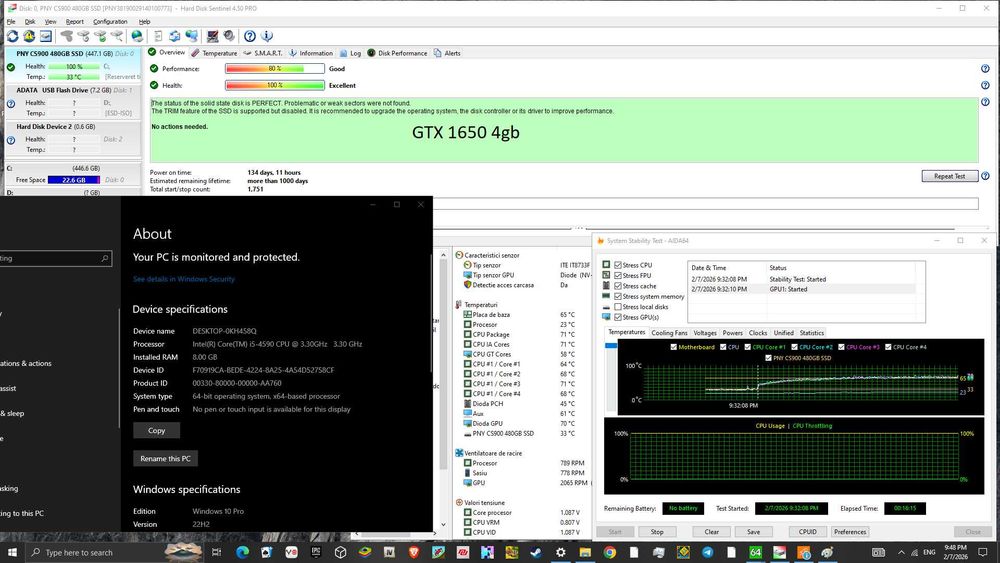Stop the AIDA64 stability test
The image size is (1000, 563).
click(x=657, y=532)
